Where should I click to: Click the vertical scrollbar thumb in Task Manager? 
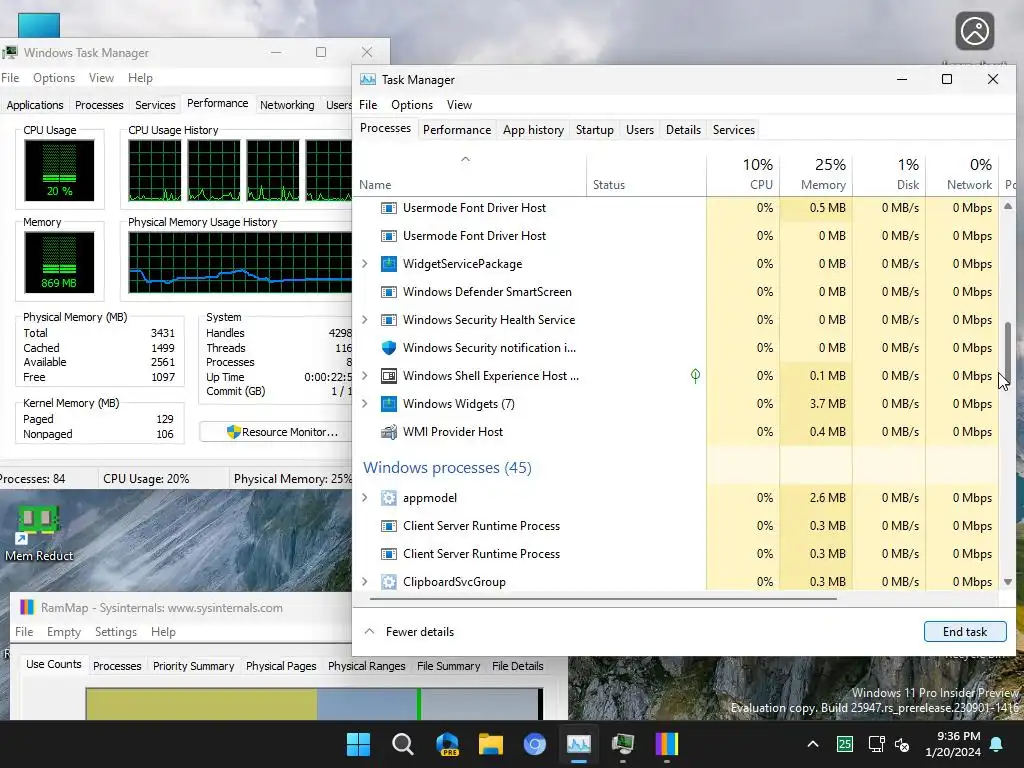[1008, 353]
